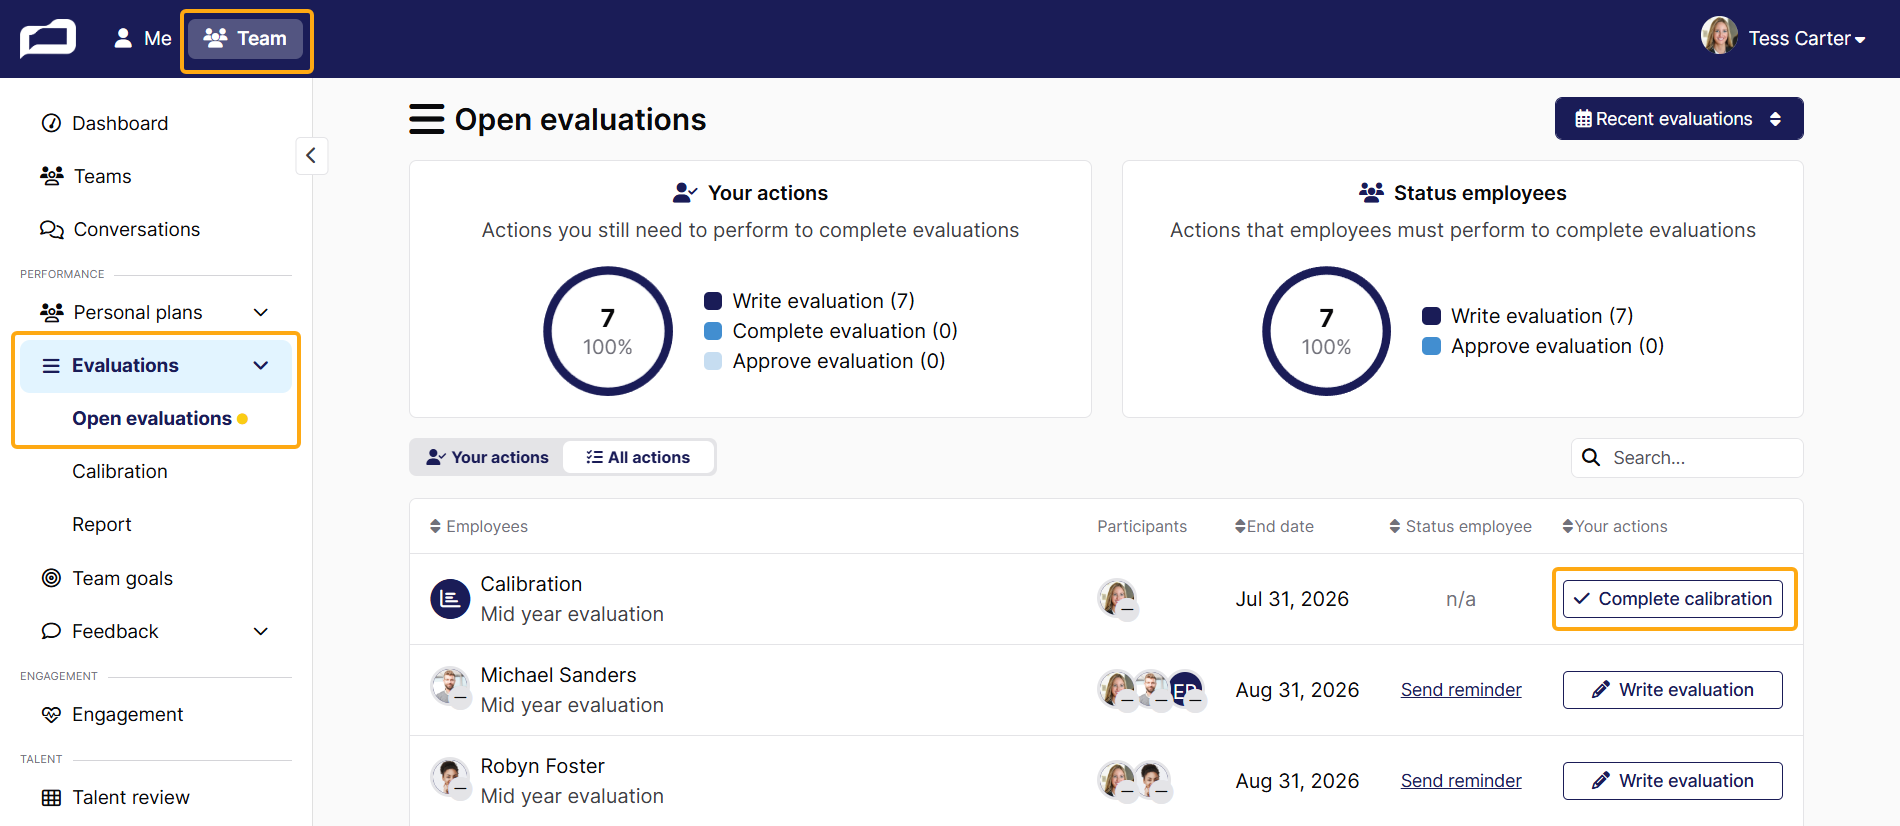
Task: Click the Feedback speech bubble icon
Action: pos(51,631)
